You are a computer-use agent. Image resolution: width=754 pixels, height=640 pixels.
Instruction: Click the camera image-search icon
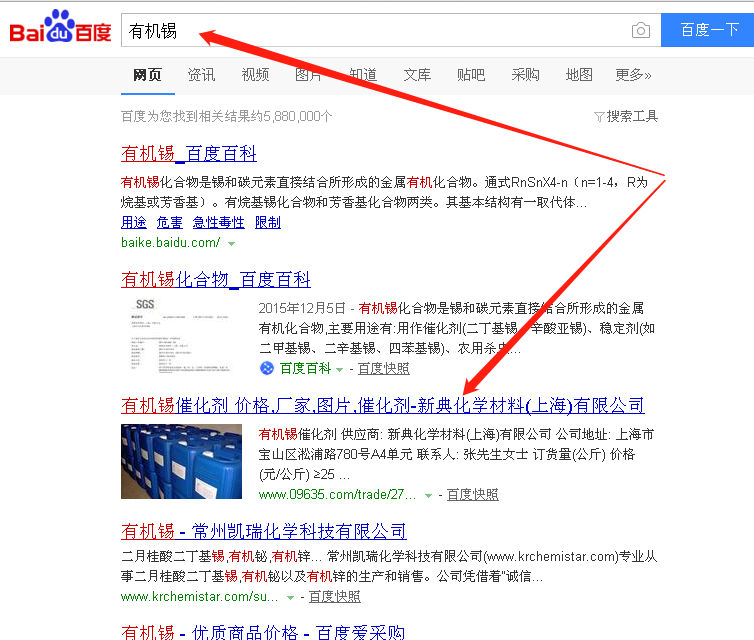(x=641, y=30)
